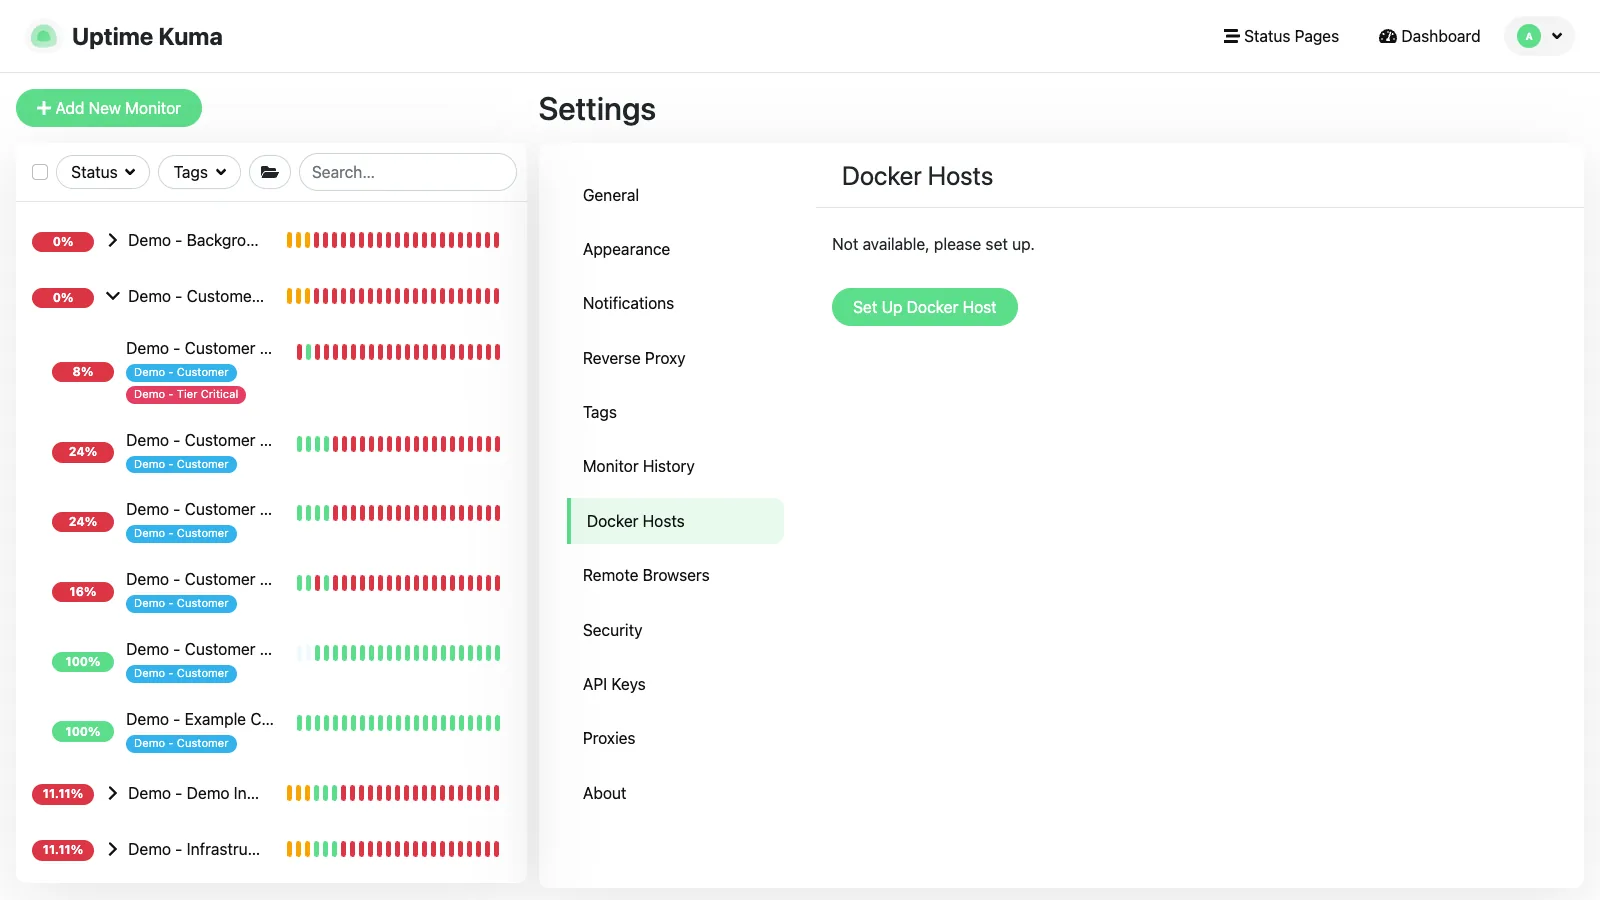Open the Proxies settings tab
This screenshot has width=1600, height=900.
pyautogui.click(x=675, y=738)
